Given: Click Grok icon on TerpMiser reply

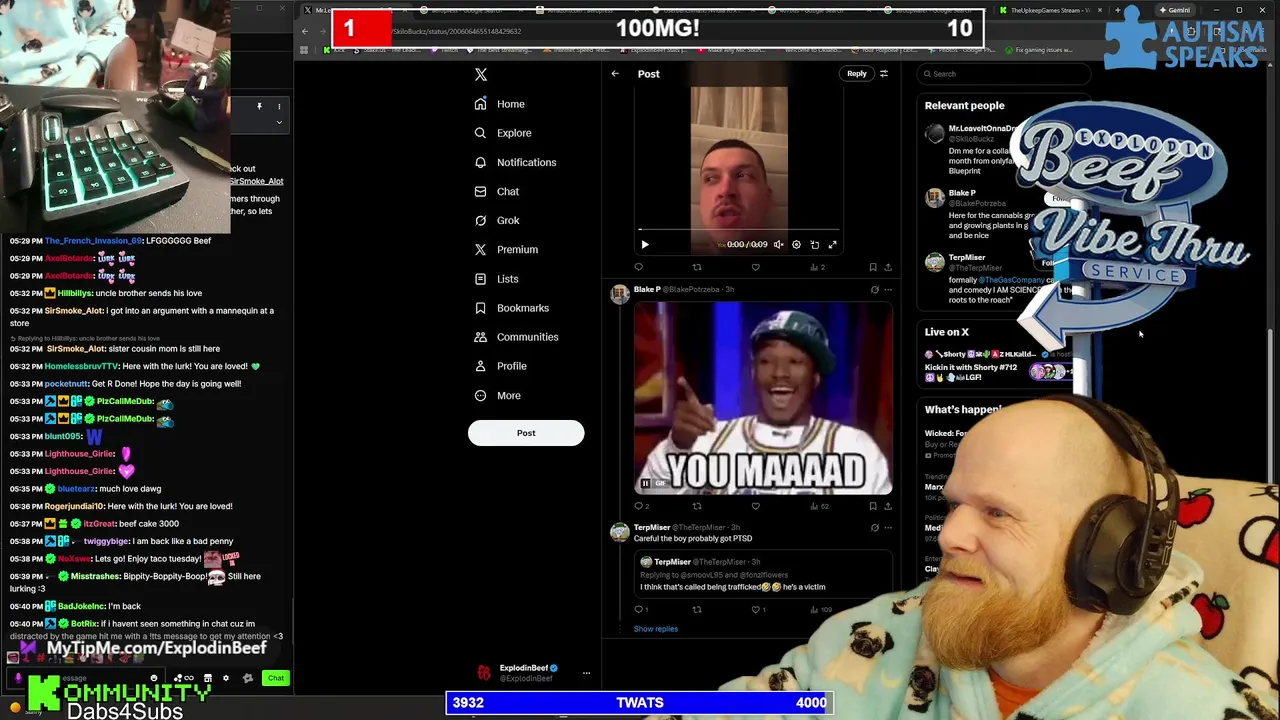Looking at the screenshot, I should coord(875,528).
